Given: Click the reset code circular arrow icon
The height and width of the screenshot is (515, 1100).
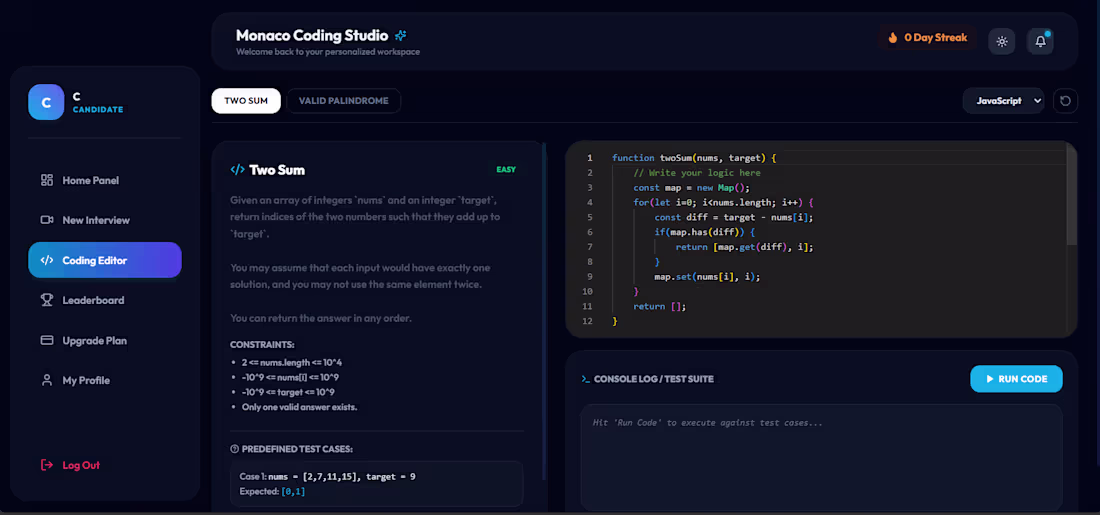Looking at the screenshot, I should (1065, 101).
